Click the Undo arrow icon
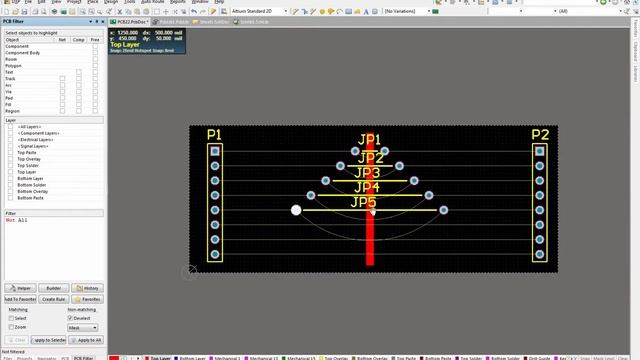 click(194, 12)
